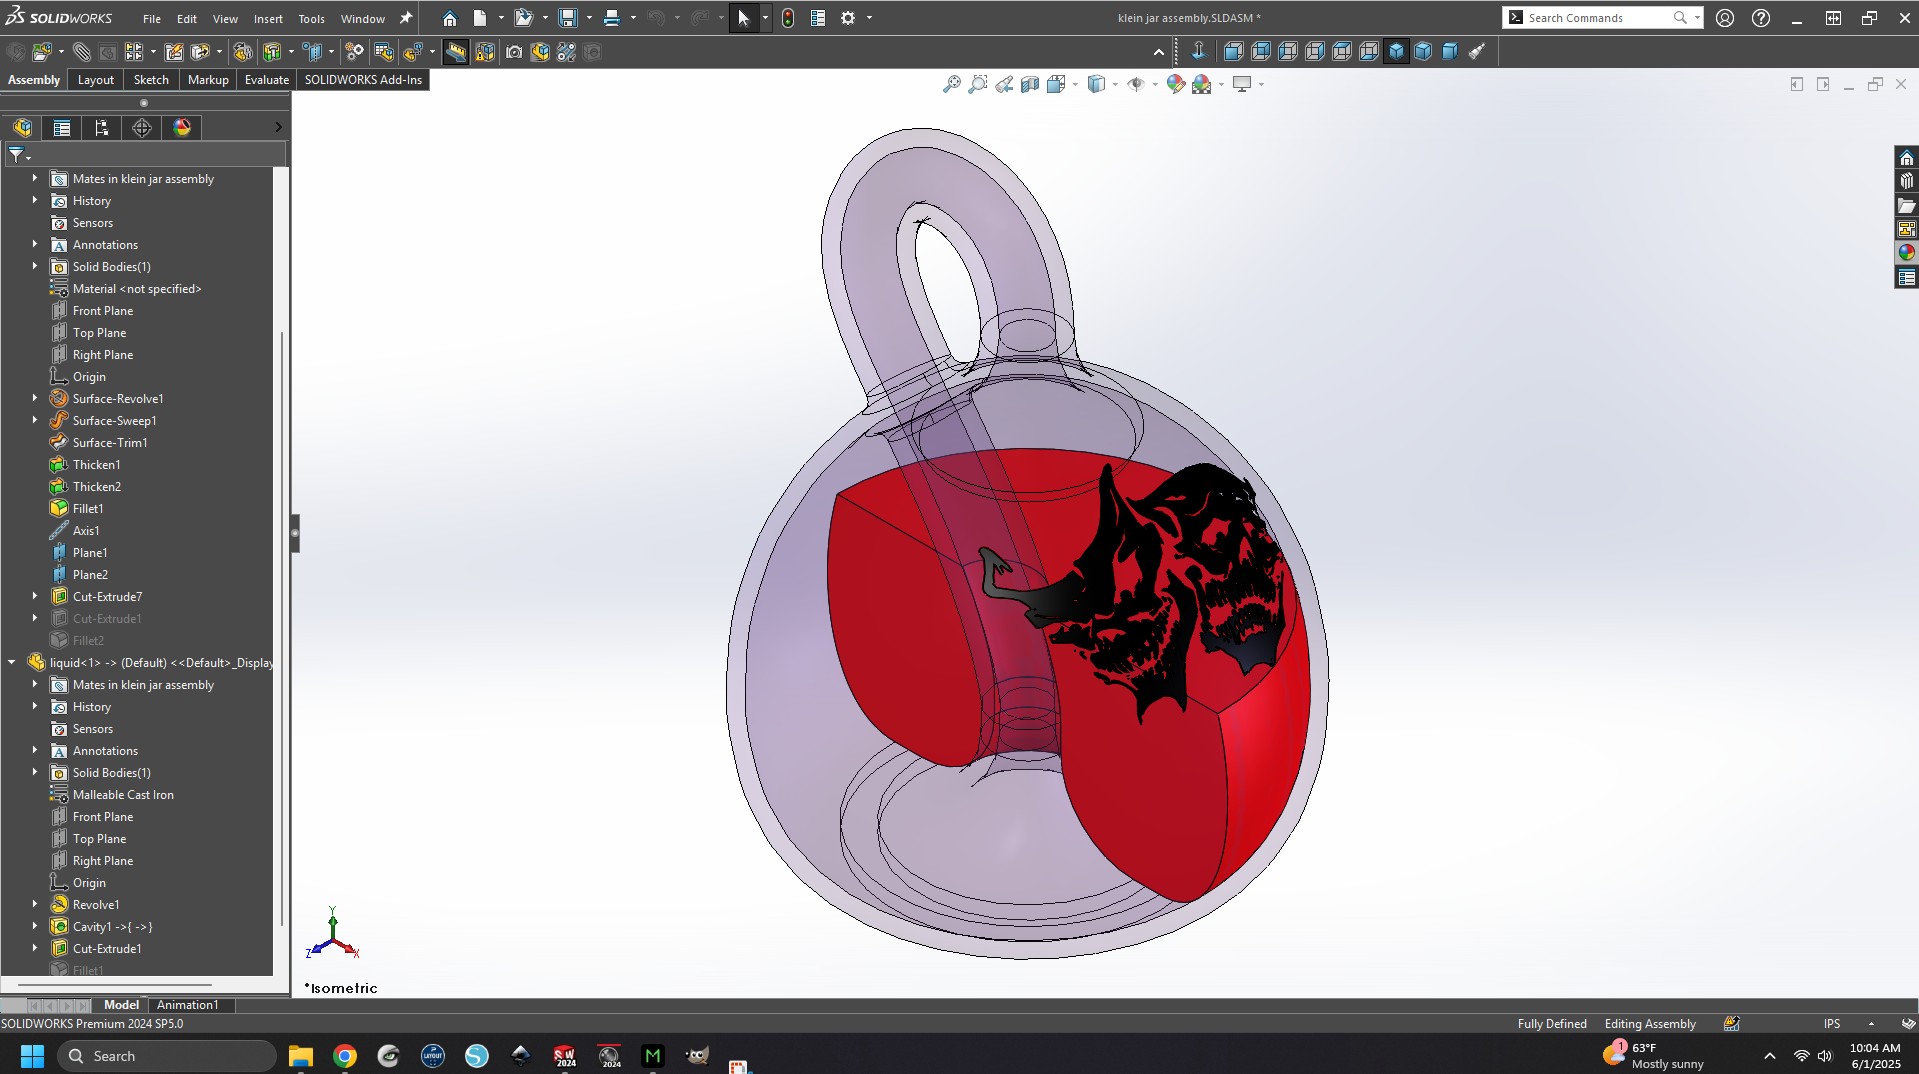Click the Windows taskbar Search box
Screen dimensions: 1919x1074
click(167, 1056)
